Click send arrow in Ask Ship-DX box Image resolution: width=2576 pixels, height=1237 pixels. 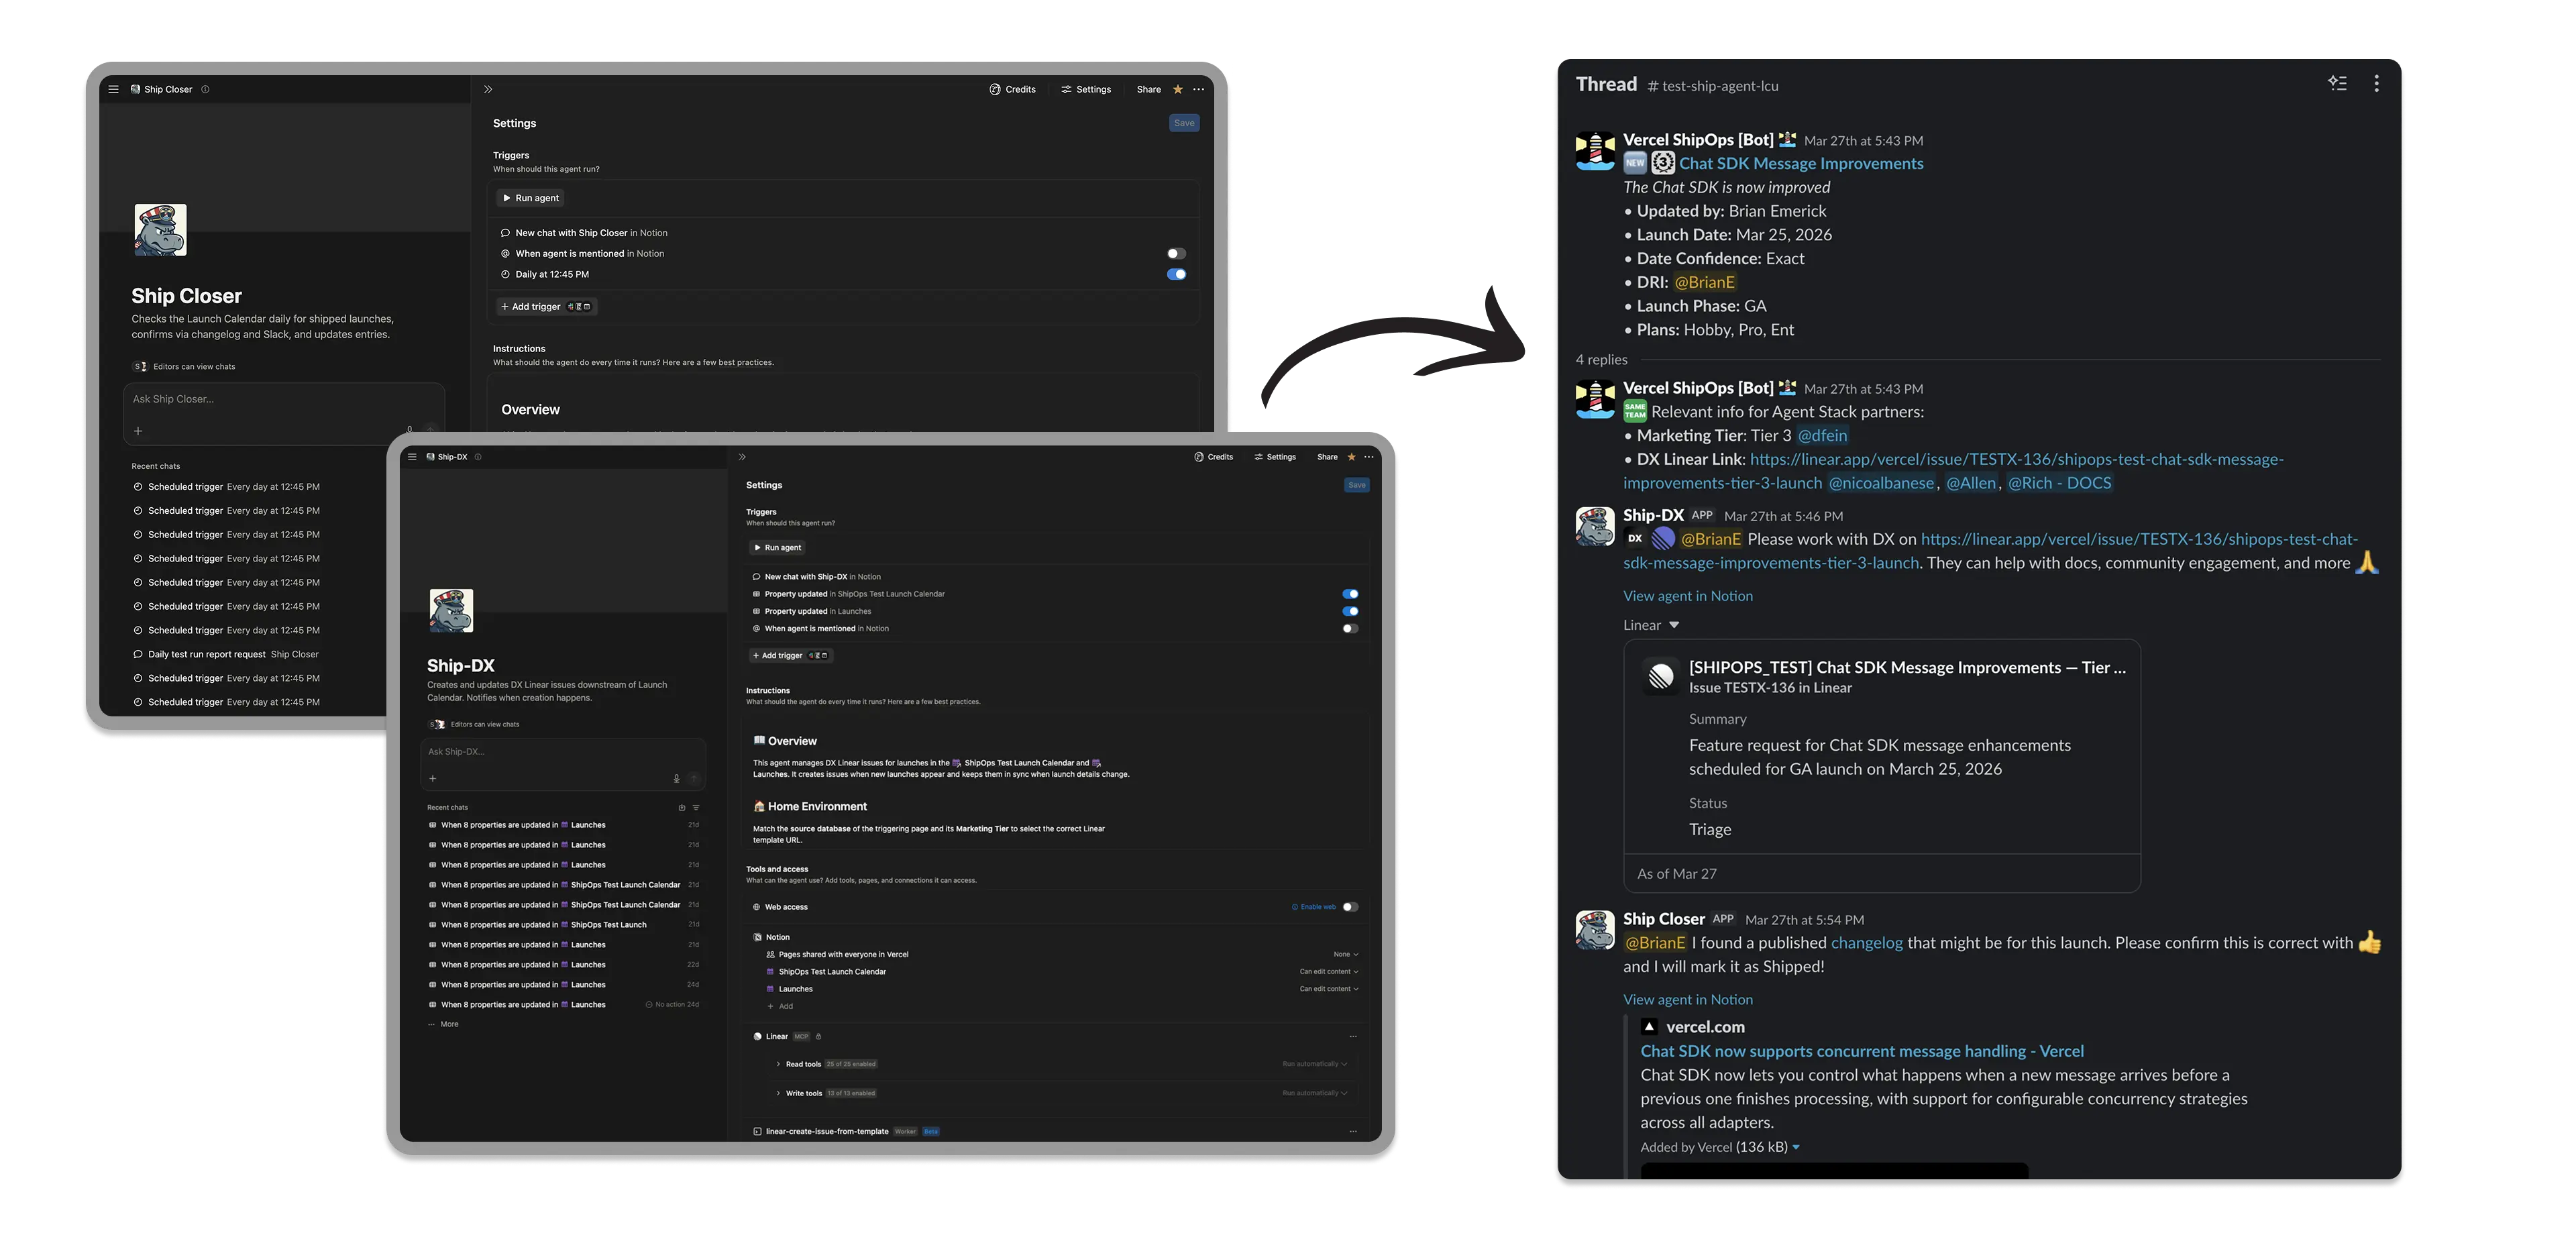pyautogui.click(x=694, y=778)
